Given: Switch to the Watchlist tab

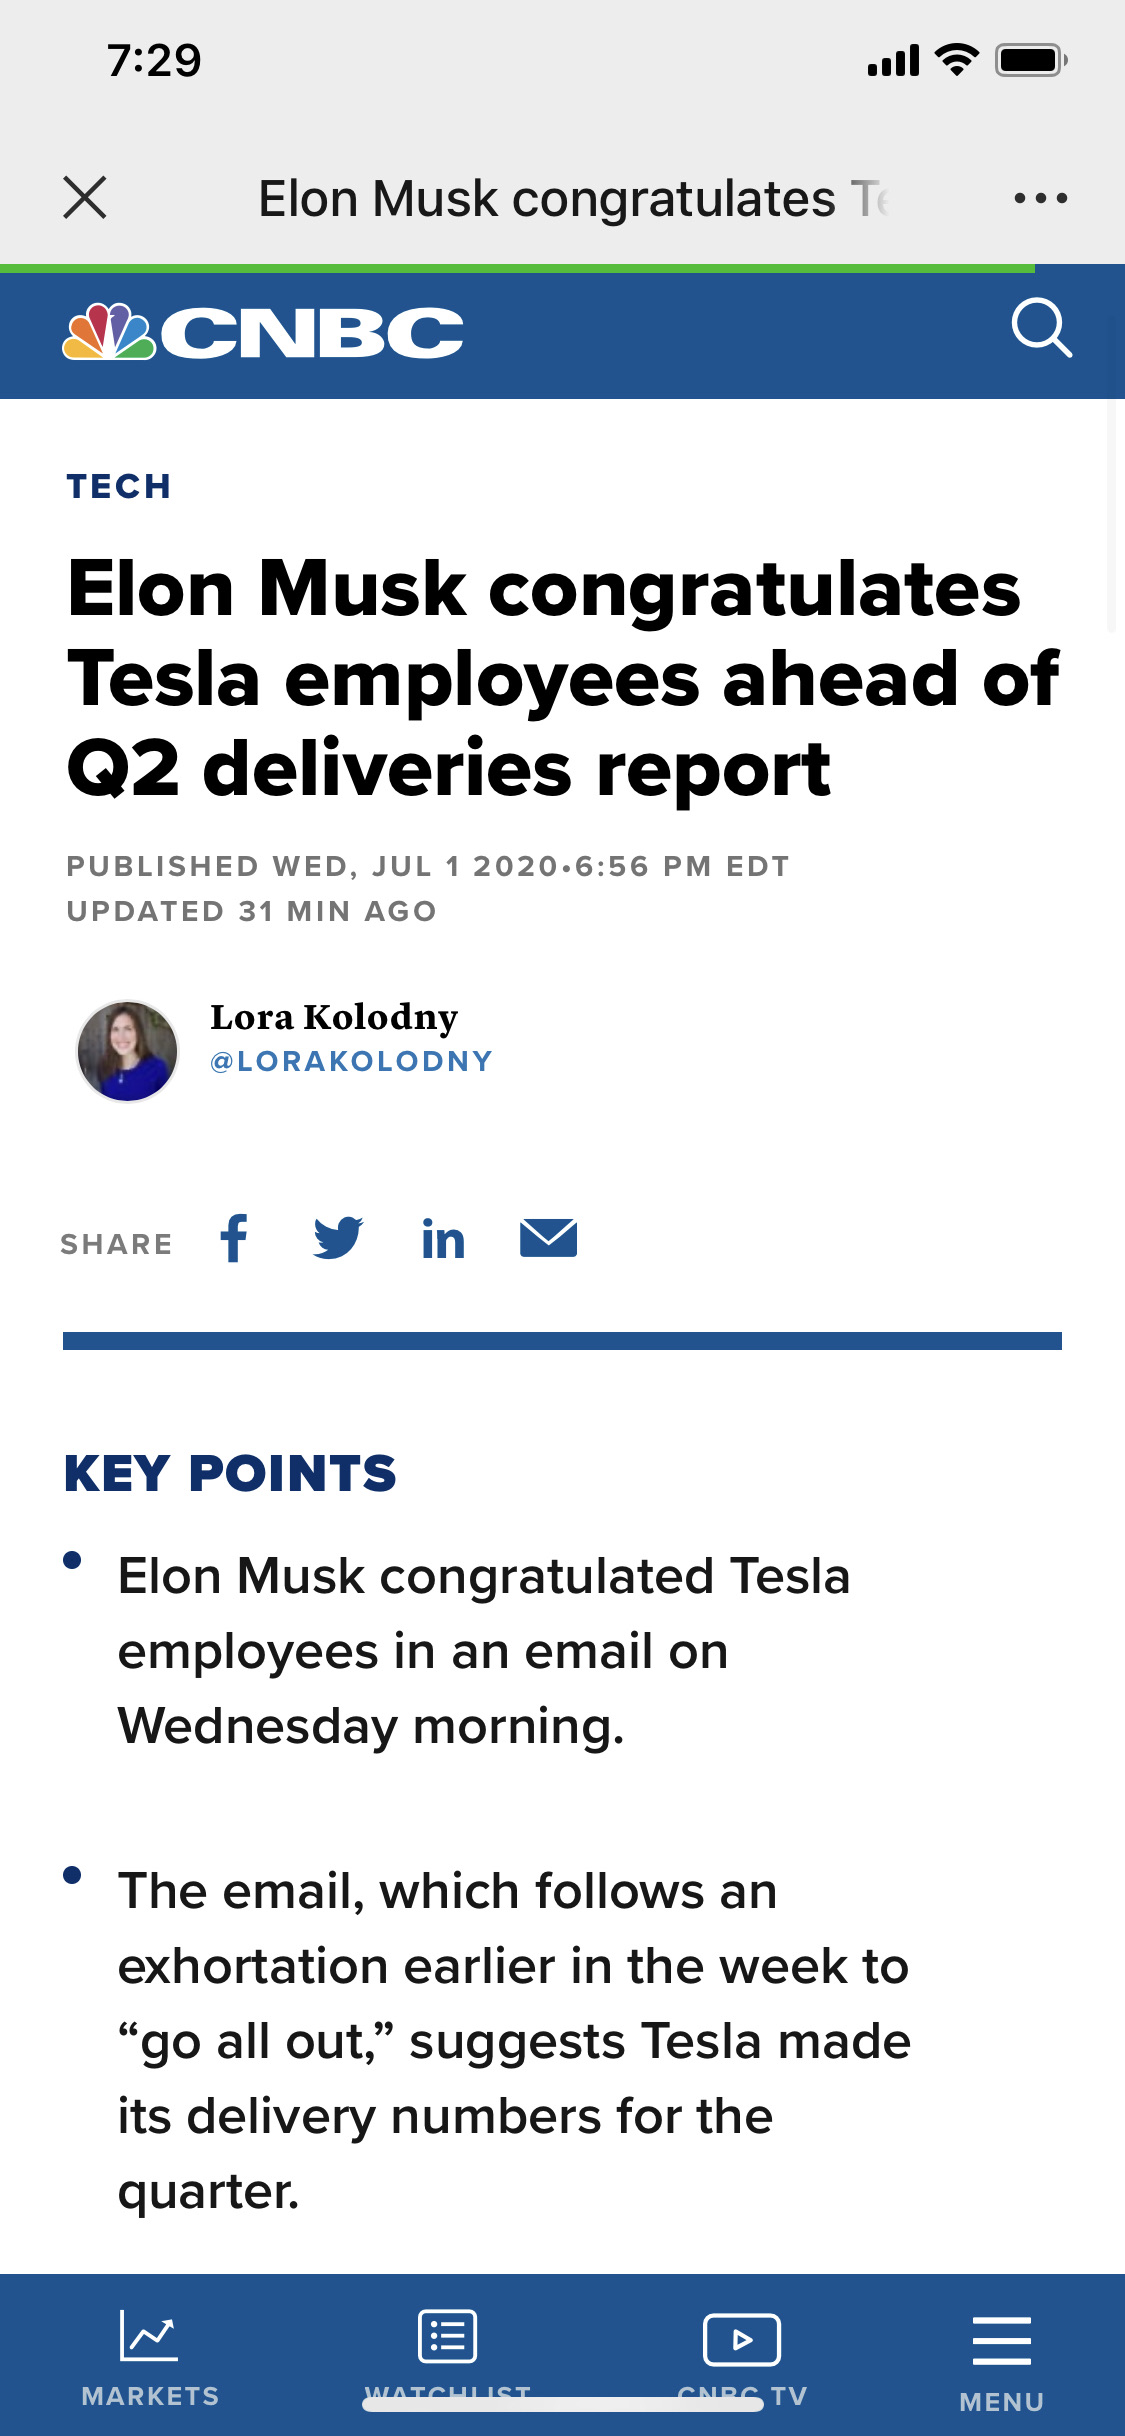Looking at the screenshot, I should tap(447, 2357).
